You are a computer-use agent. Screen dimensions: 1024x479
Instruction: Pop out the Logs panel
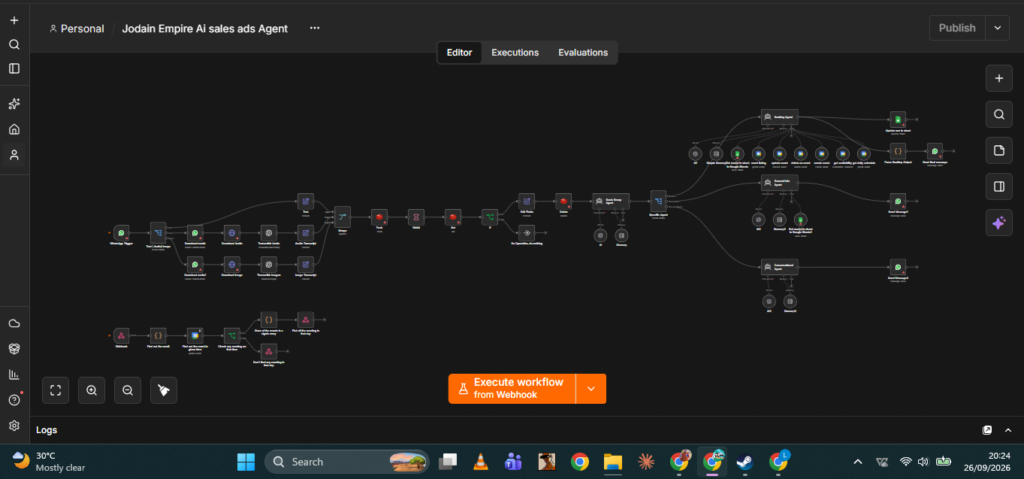pos(987,430)
